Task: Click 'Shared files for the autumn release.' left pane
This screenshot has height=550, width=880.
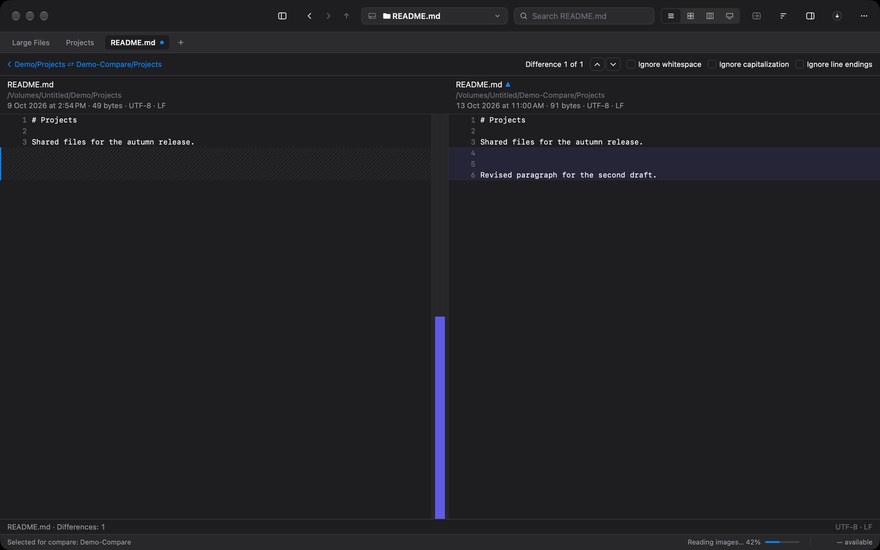Action: point(113,142)
